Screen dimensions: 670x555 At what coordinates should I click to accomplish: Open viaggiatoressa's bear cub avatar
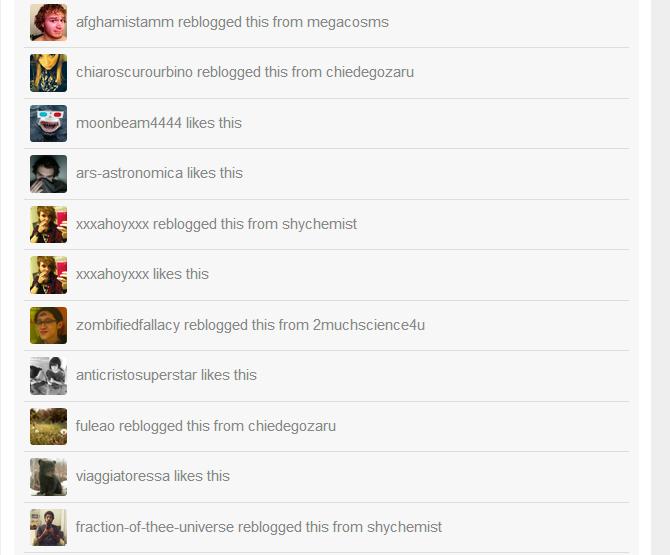coord(48,477)
